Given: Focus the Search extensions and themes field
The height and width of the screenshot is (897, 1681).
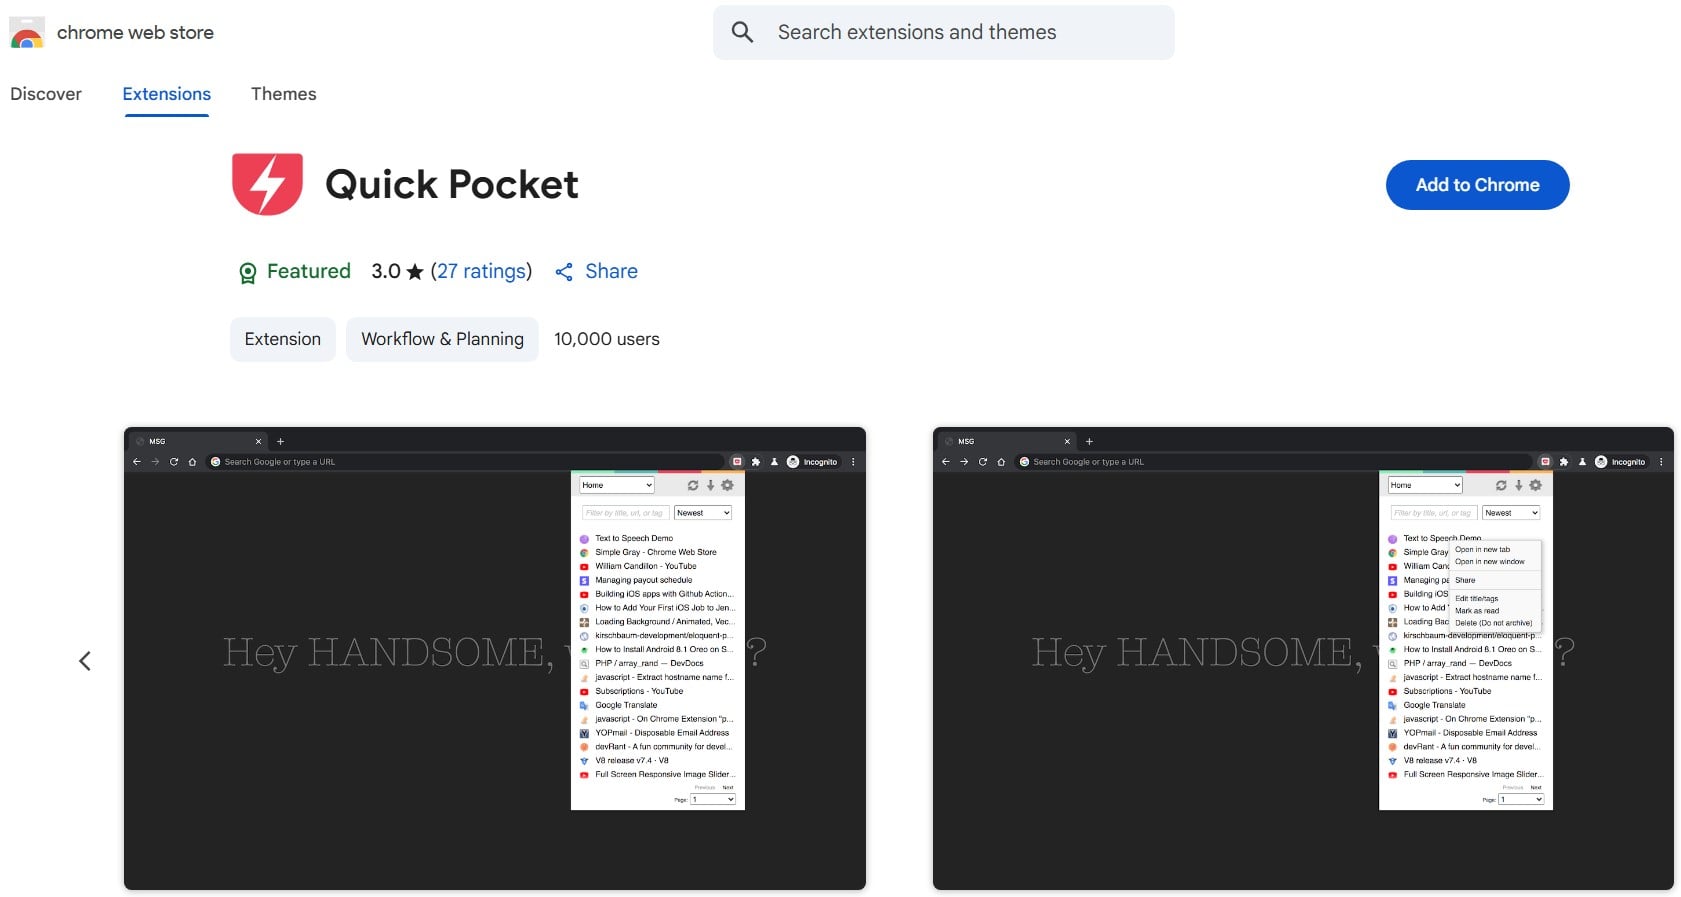Looking at the screenshot, I should [943, 32].
